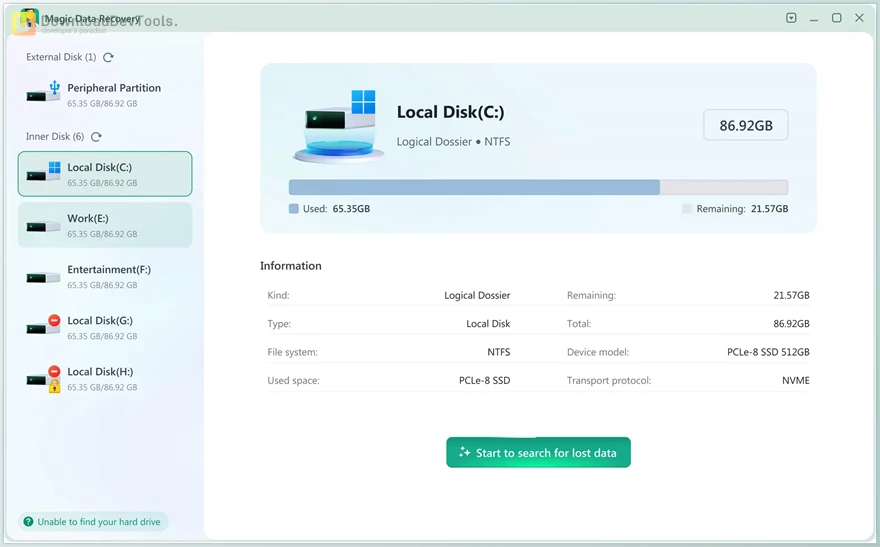Maximize the Magic Data Recovery window

pyautogui.click(x=836, y=18)
